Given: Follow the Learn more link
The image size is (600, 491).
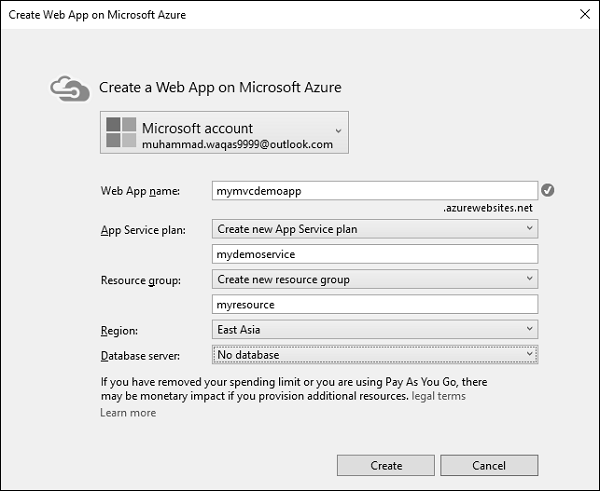Looking at the screenshot, I should 128,413.
